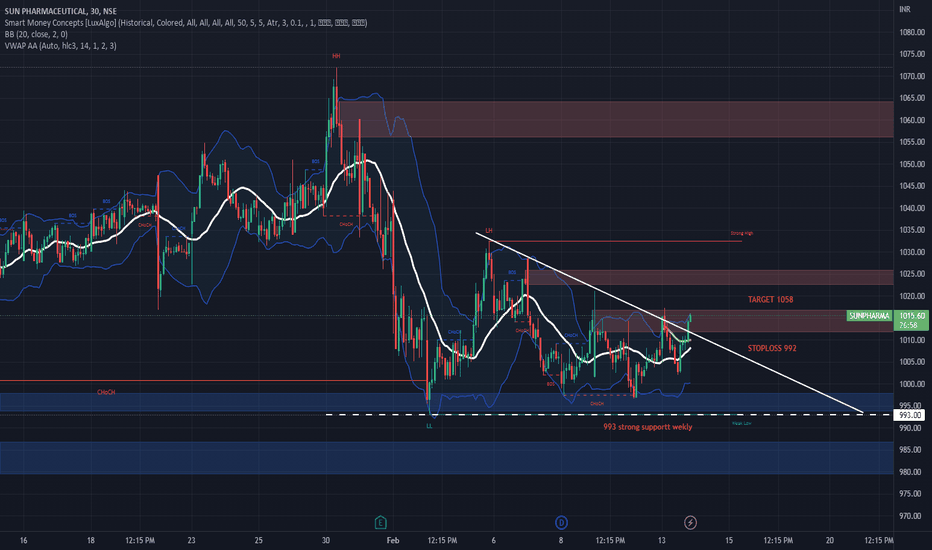Click the green SUNPHARMA symbol tag

coord(869,316)
